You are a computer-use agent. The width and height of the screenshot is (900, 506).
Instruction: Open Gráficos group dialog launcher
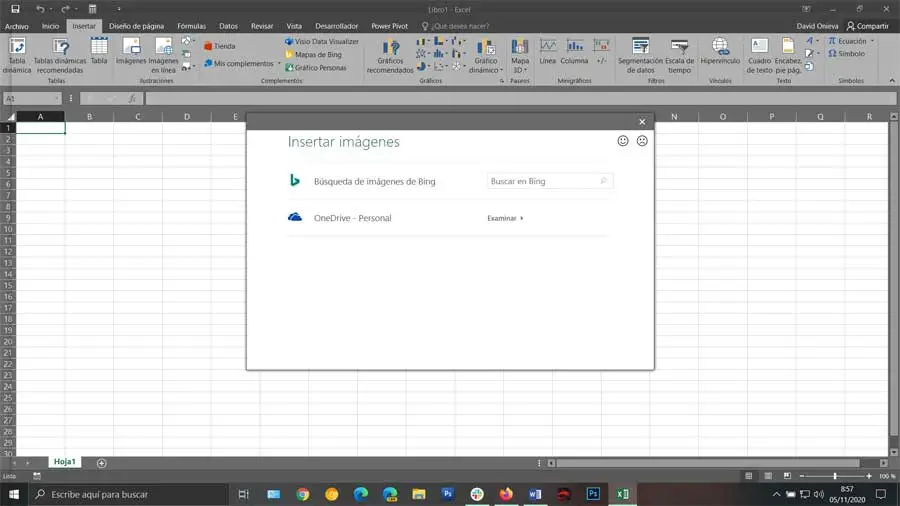pos(502,81)
